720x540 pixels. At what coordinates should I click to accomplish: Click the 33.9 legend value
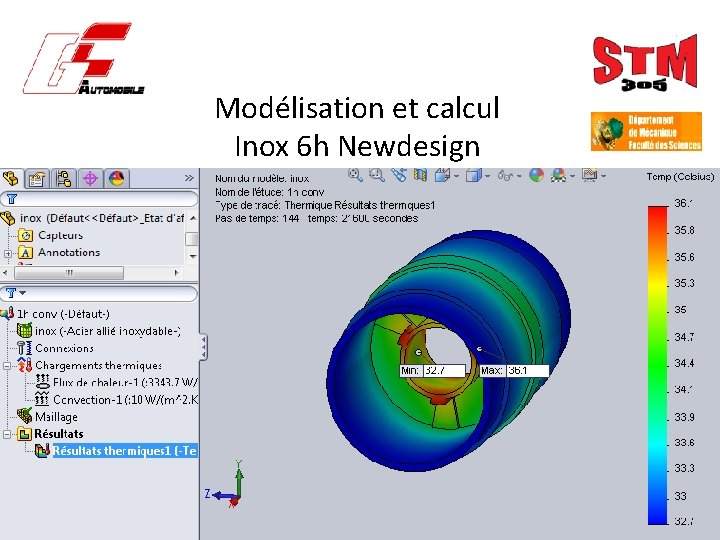click(684, 417)
